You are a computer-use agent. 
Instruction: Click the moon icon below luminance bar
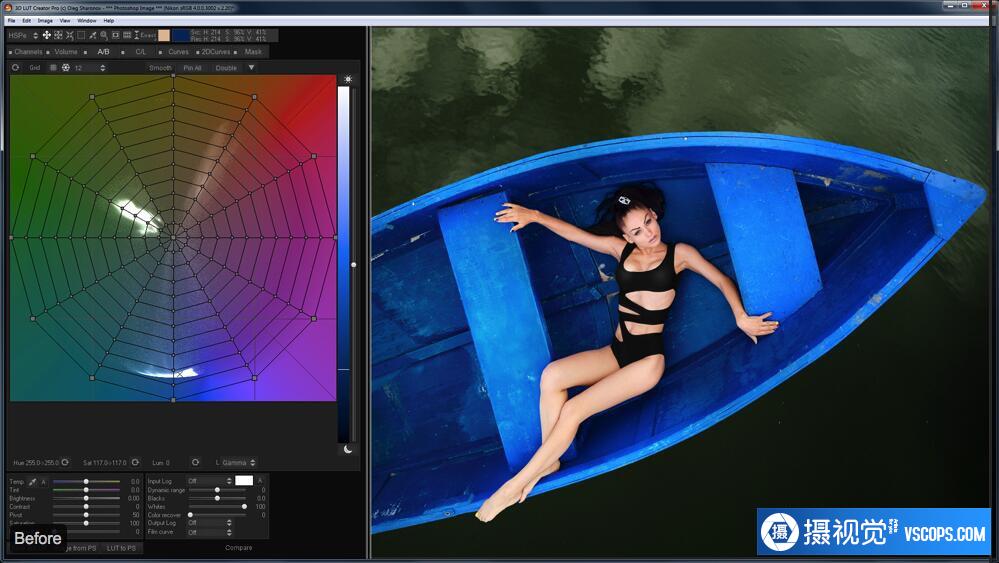pos(348,450)
